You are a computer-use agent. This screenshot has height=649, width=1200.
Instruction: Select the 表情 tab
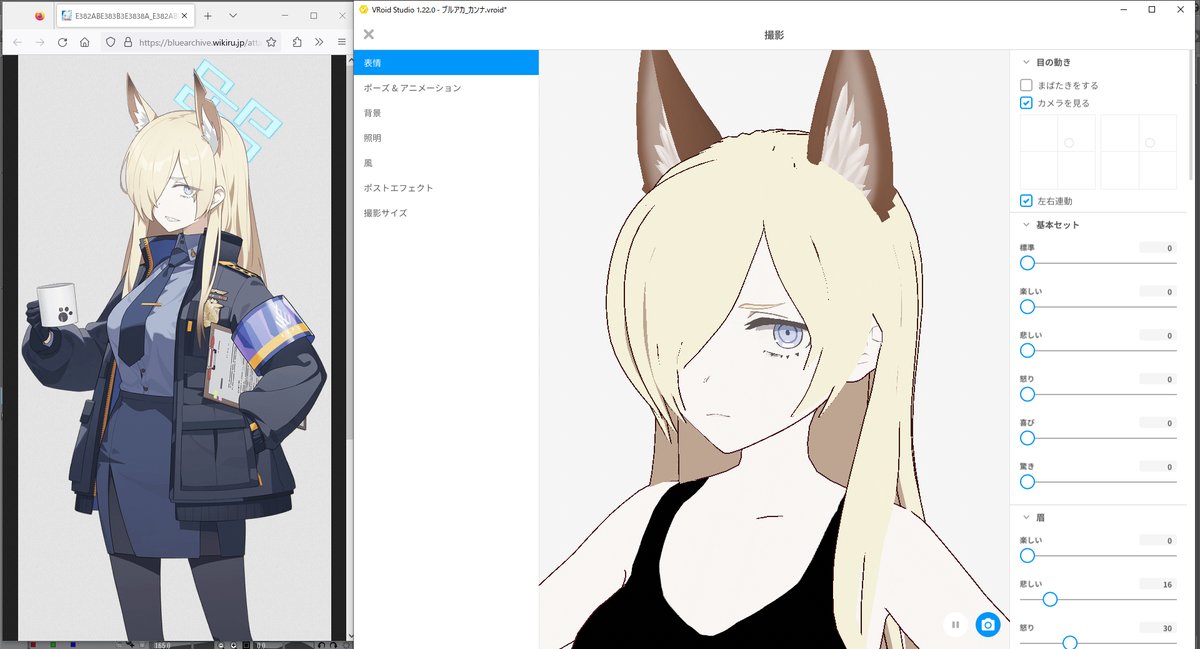(446, 62)
